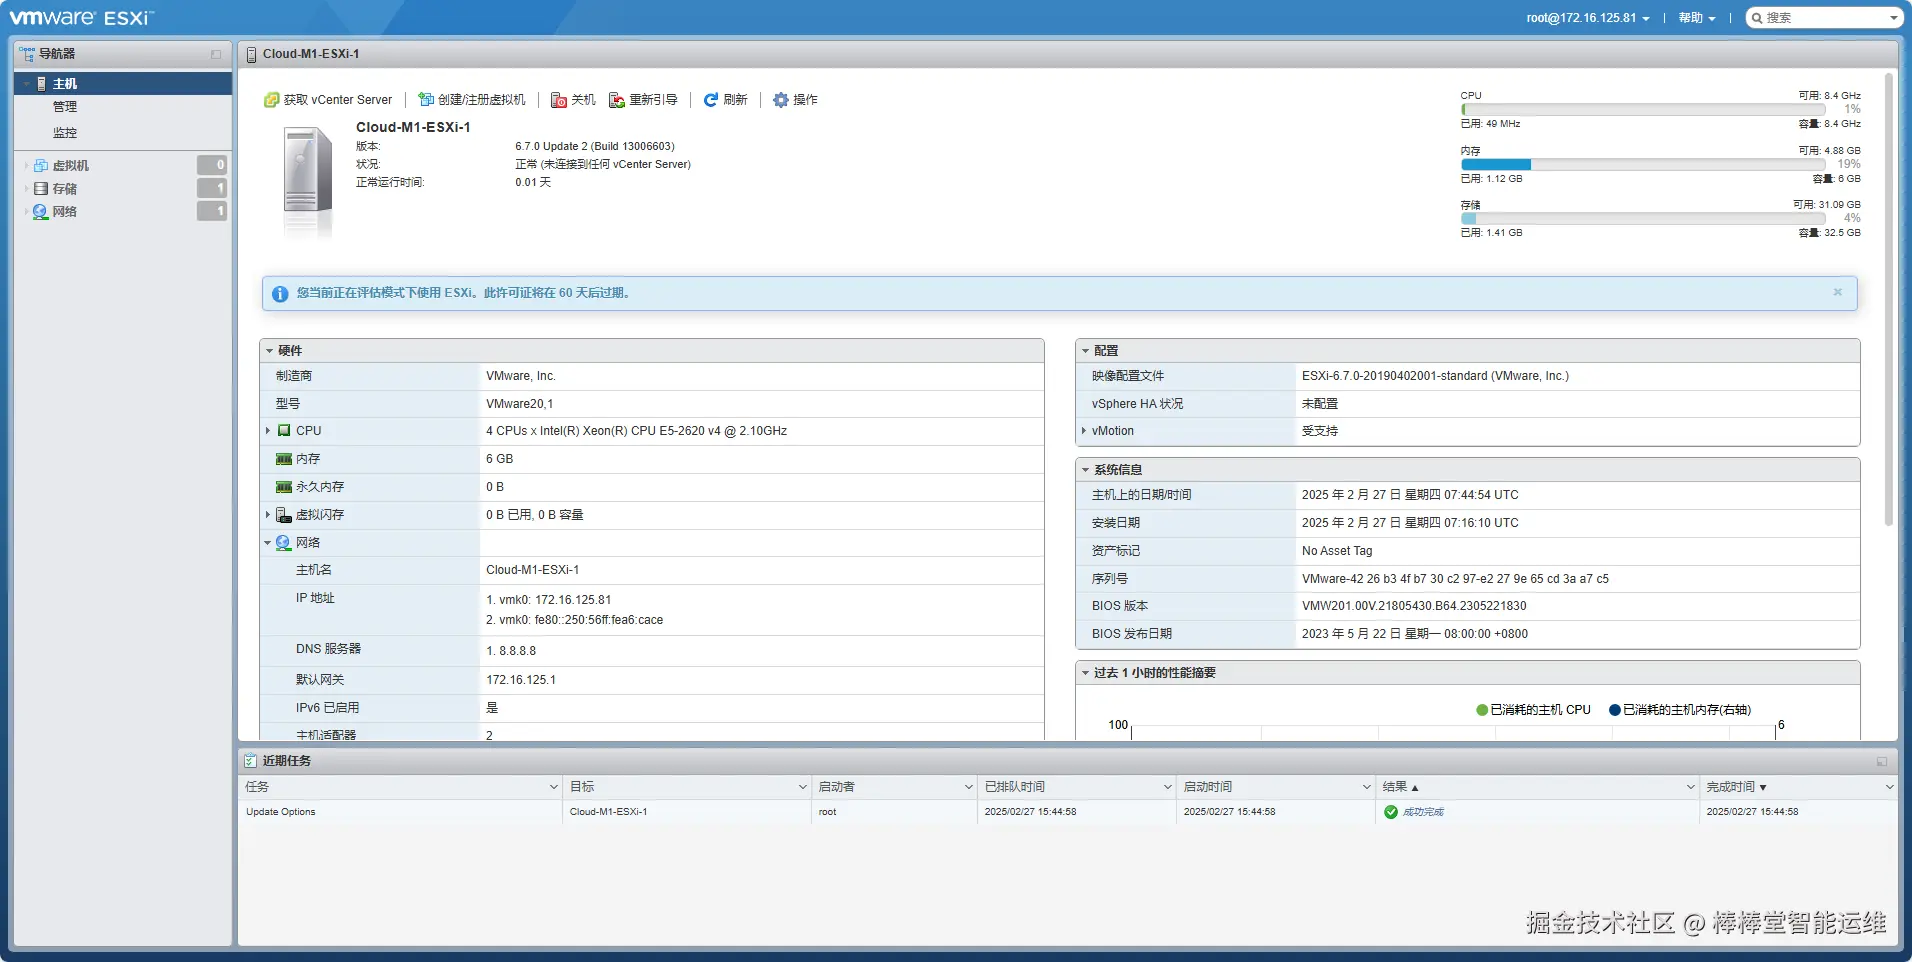This screenshot has height=962, width=1912.
Task: Expand the 虚拟闪存 row arrow
Action: tap(268, 515)
